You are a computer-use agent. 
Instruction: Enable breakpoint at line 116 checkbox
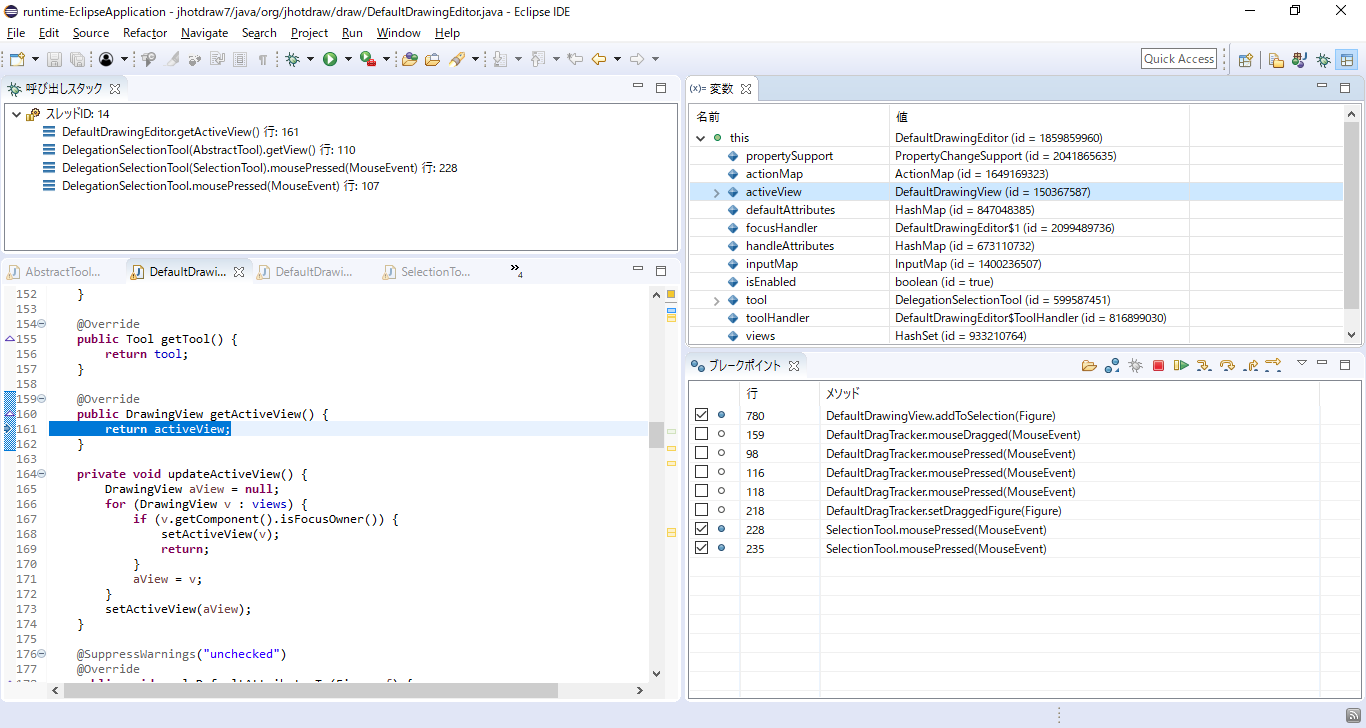[701, 472]
